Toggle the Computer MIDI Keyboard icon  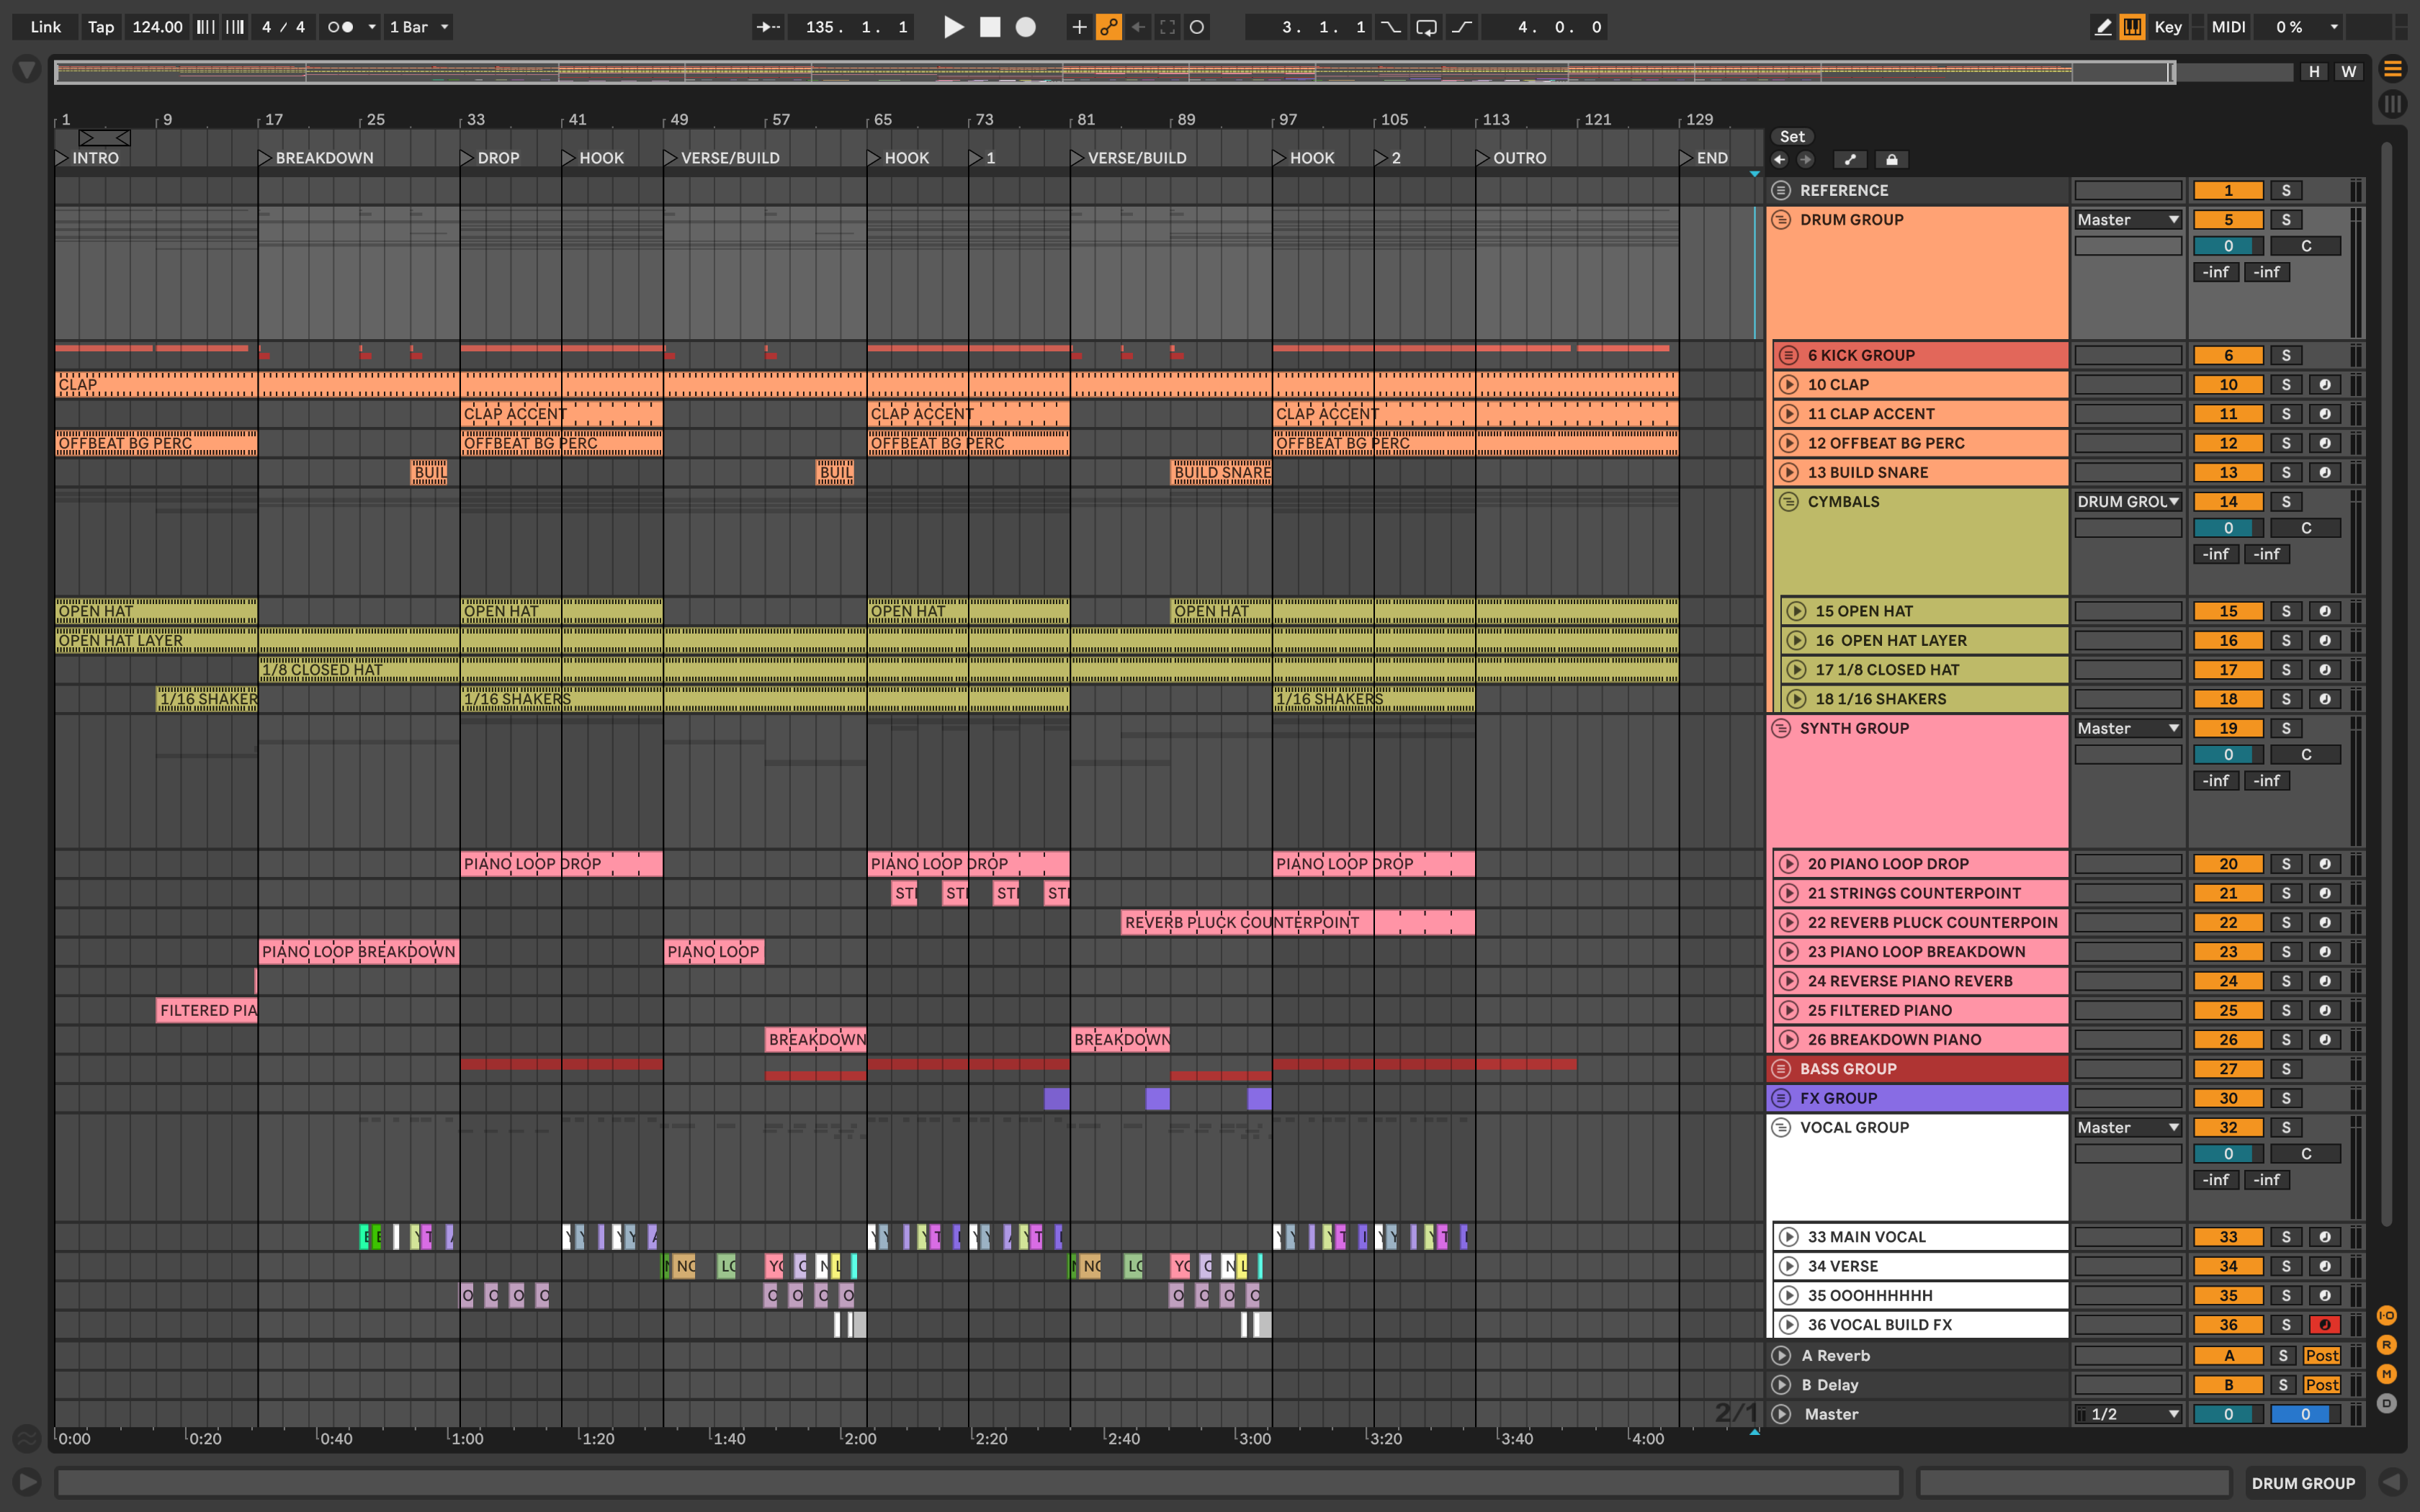(x=2132, y=27)
